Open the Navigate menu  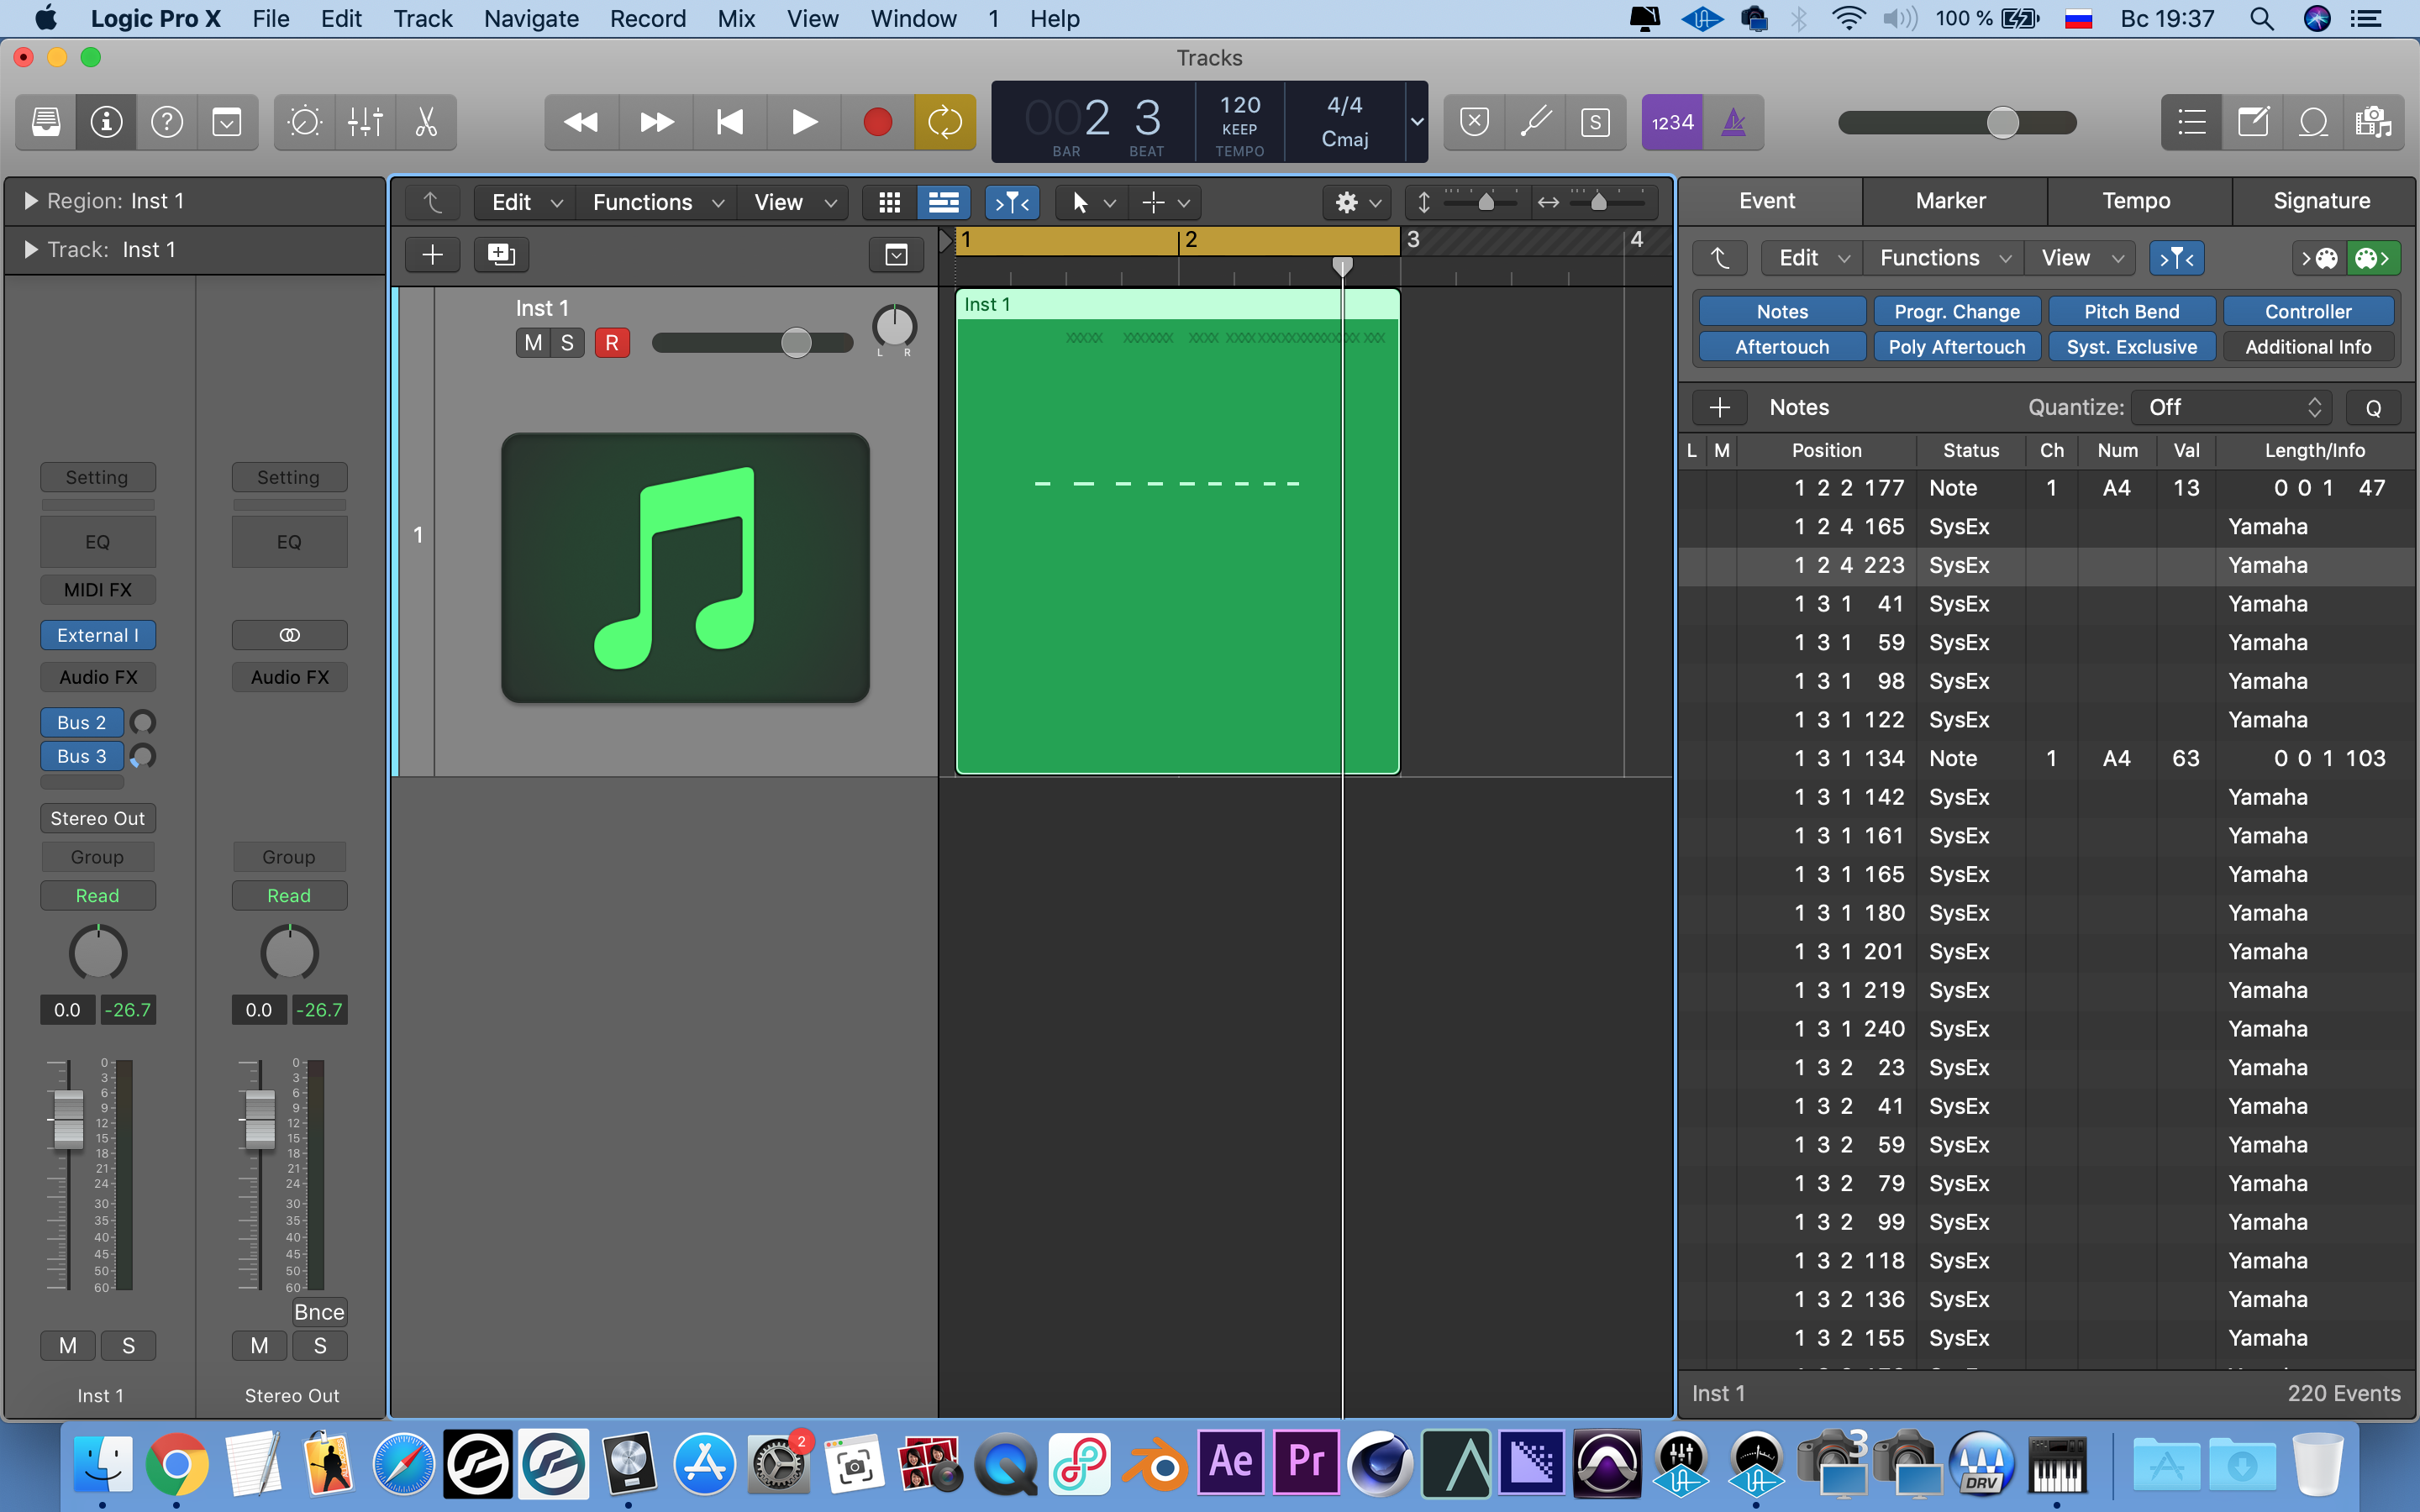pyautogui.click(x=531, y=19)
